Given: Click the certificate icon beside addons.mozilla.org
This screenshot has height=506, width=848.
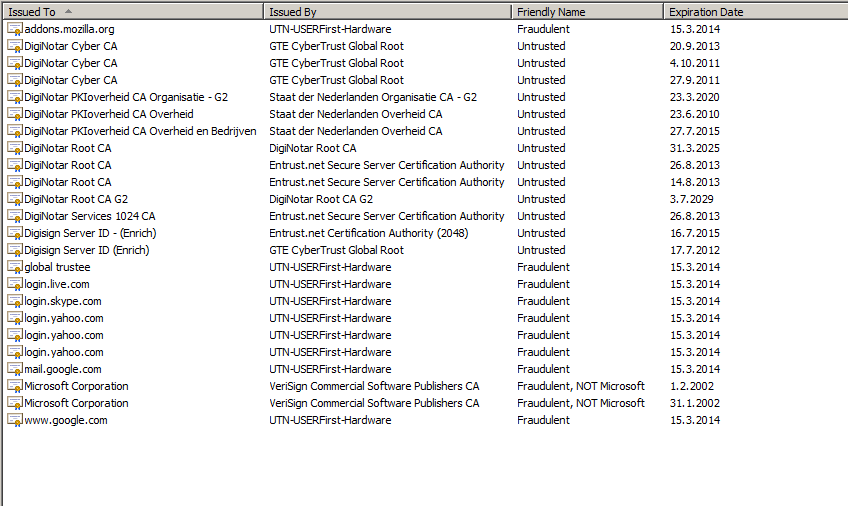Looking at the screenshot, I should 14,29.
